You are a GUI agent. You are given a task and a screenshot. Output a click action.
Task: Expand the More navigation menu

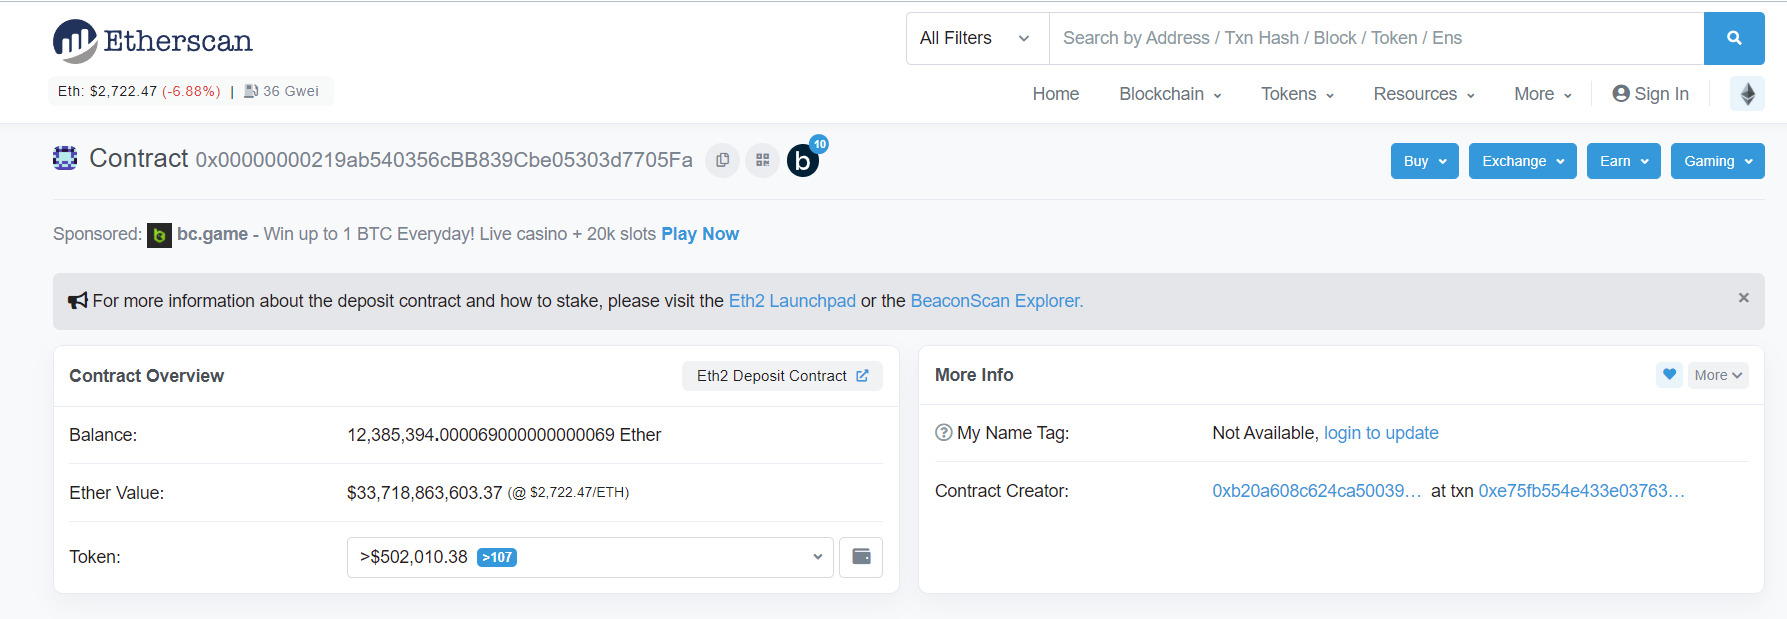[1543, 94]
